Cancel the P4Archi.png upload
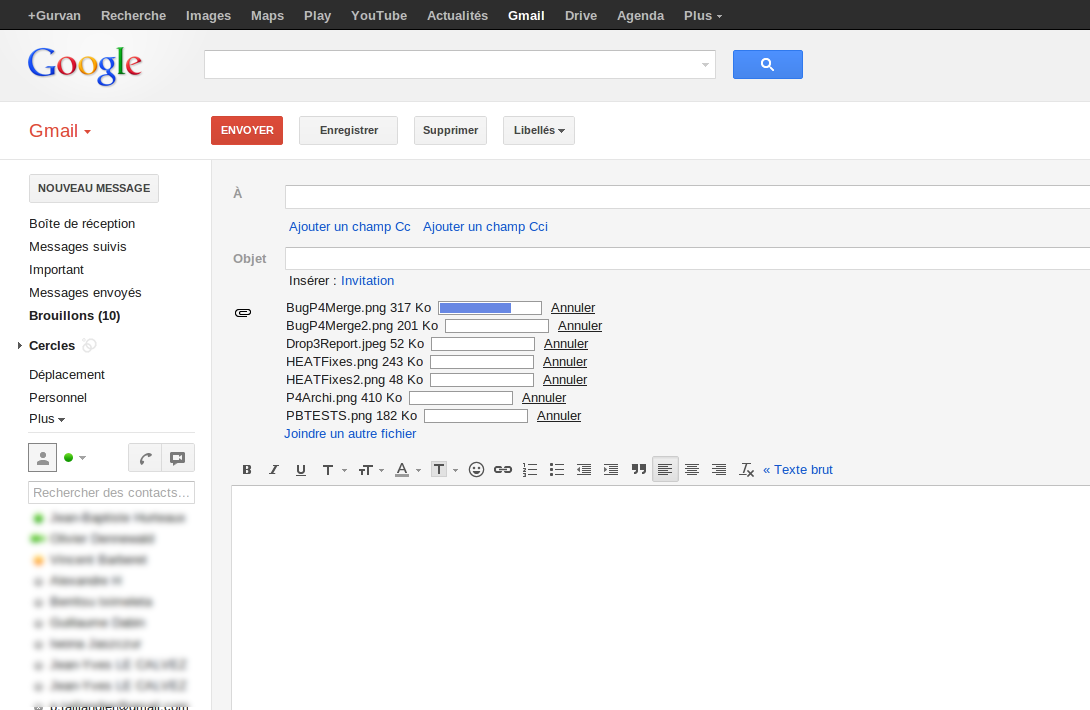This screenshot has height=710, width=1090. 544,398
